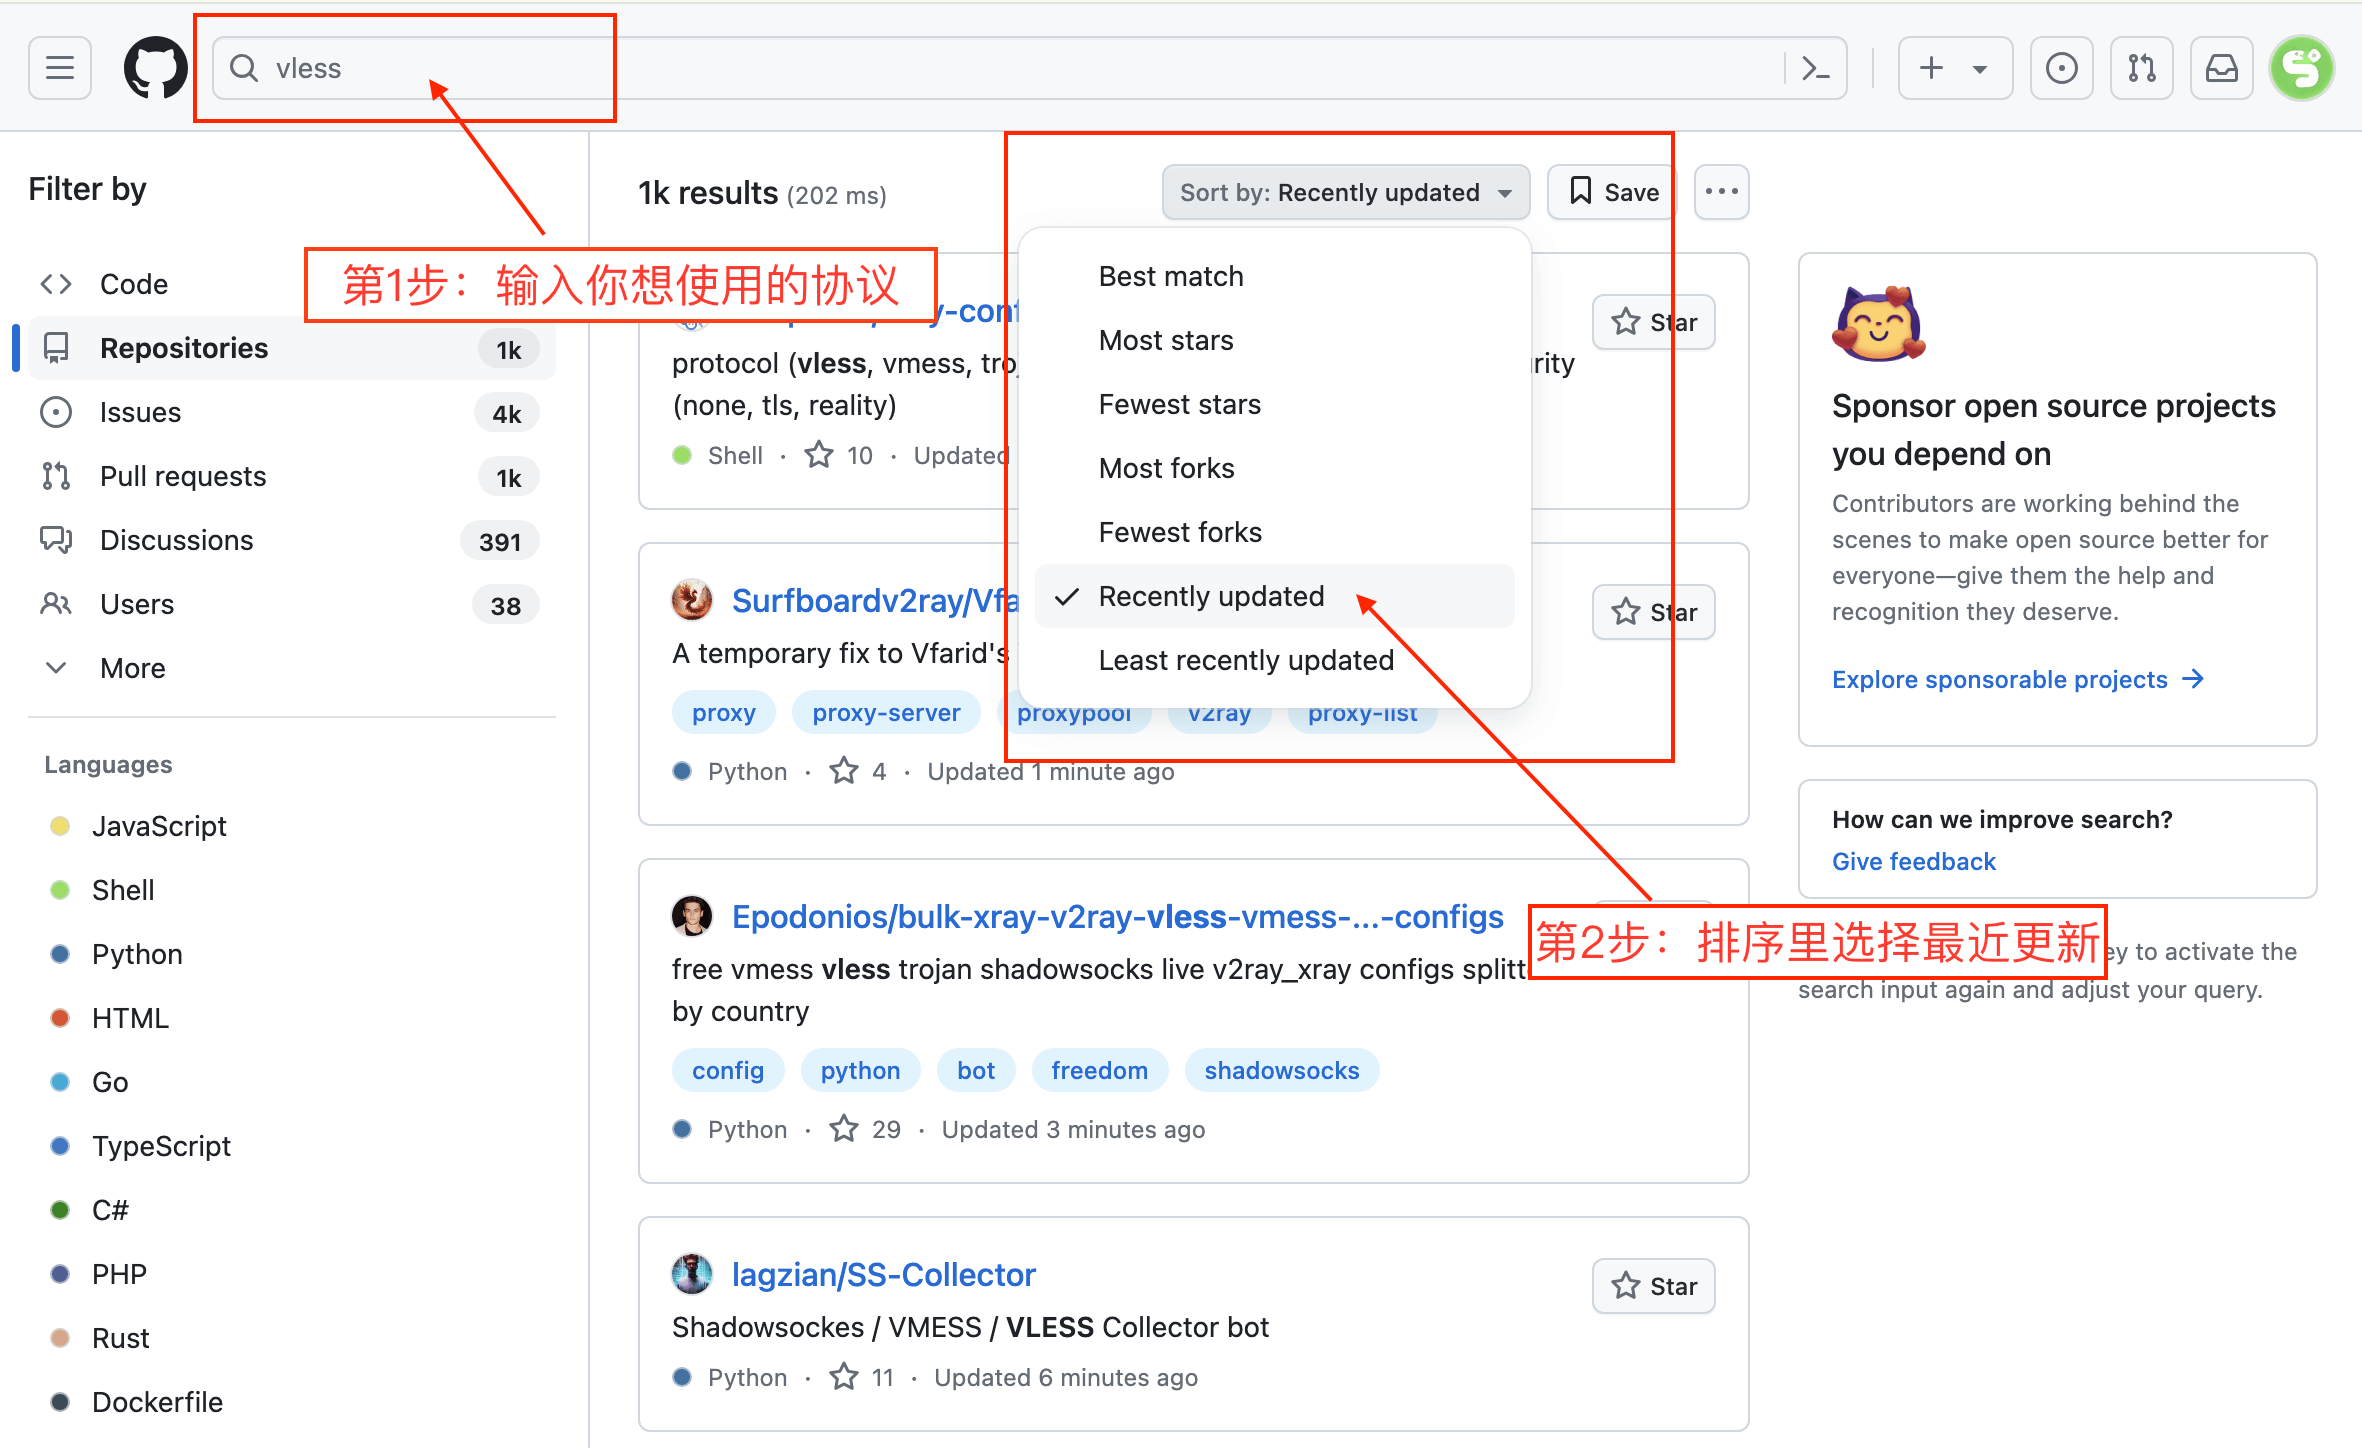Expand the More filter section
The height and width of the screenshot is (1448, 2362).
[x=132, y=667]
